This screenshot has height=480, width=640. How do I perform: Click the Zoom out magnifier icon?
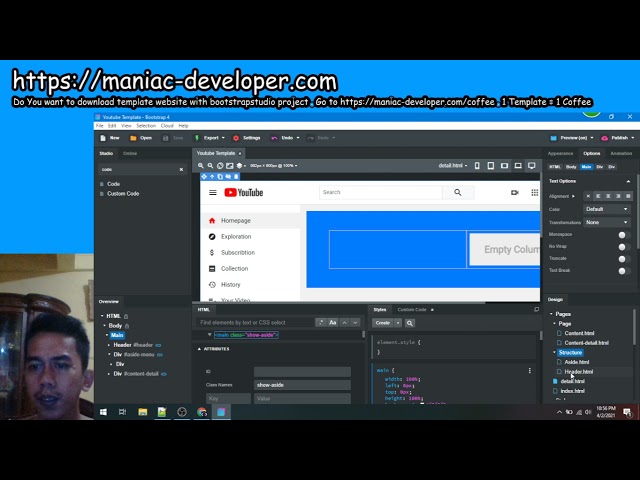click(x=210, y=166)
